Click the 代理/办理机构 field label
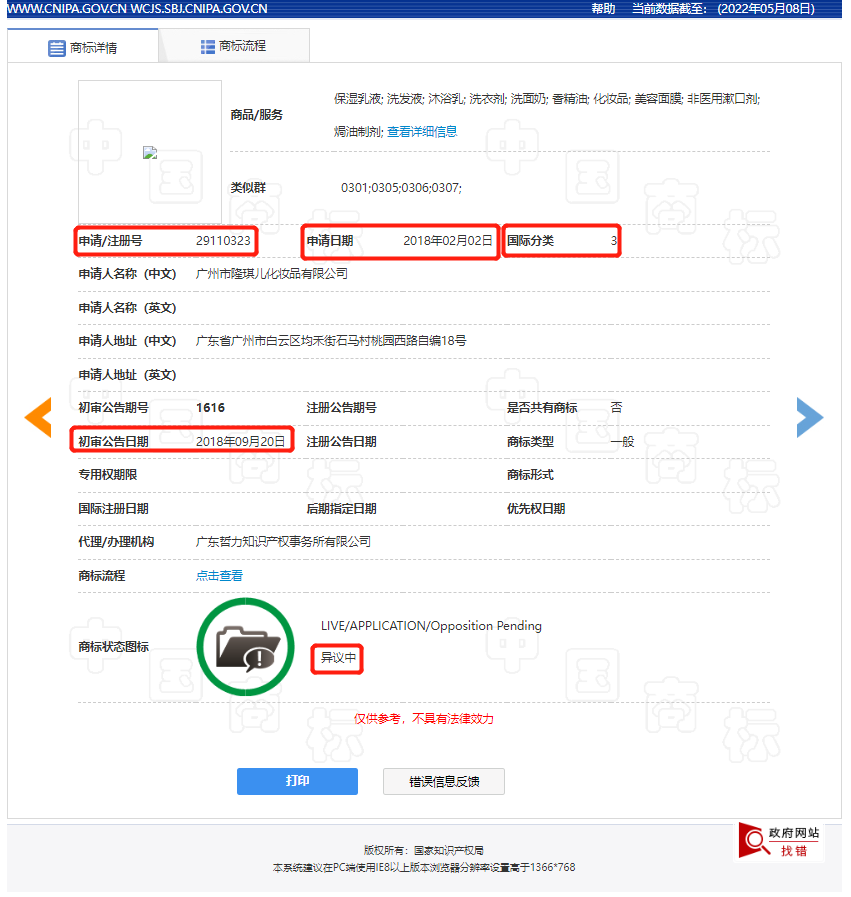Screen dimensions: 851x897 tap(116, 542)
